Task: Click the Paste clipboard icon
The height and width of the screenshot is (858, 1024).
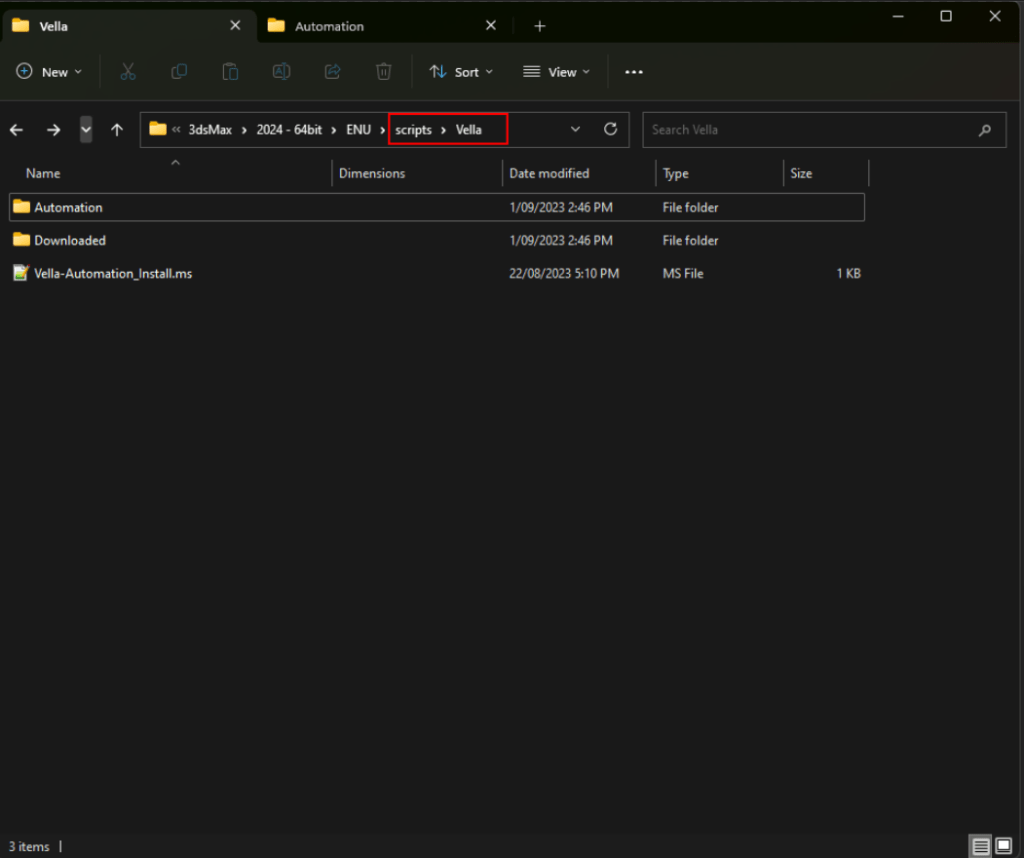Action: pyautogui.click(x=230, y=72)
